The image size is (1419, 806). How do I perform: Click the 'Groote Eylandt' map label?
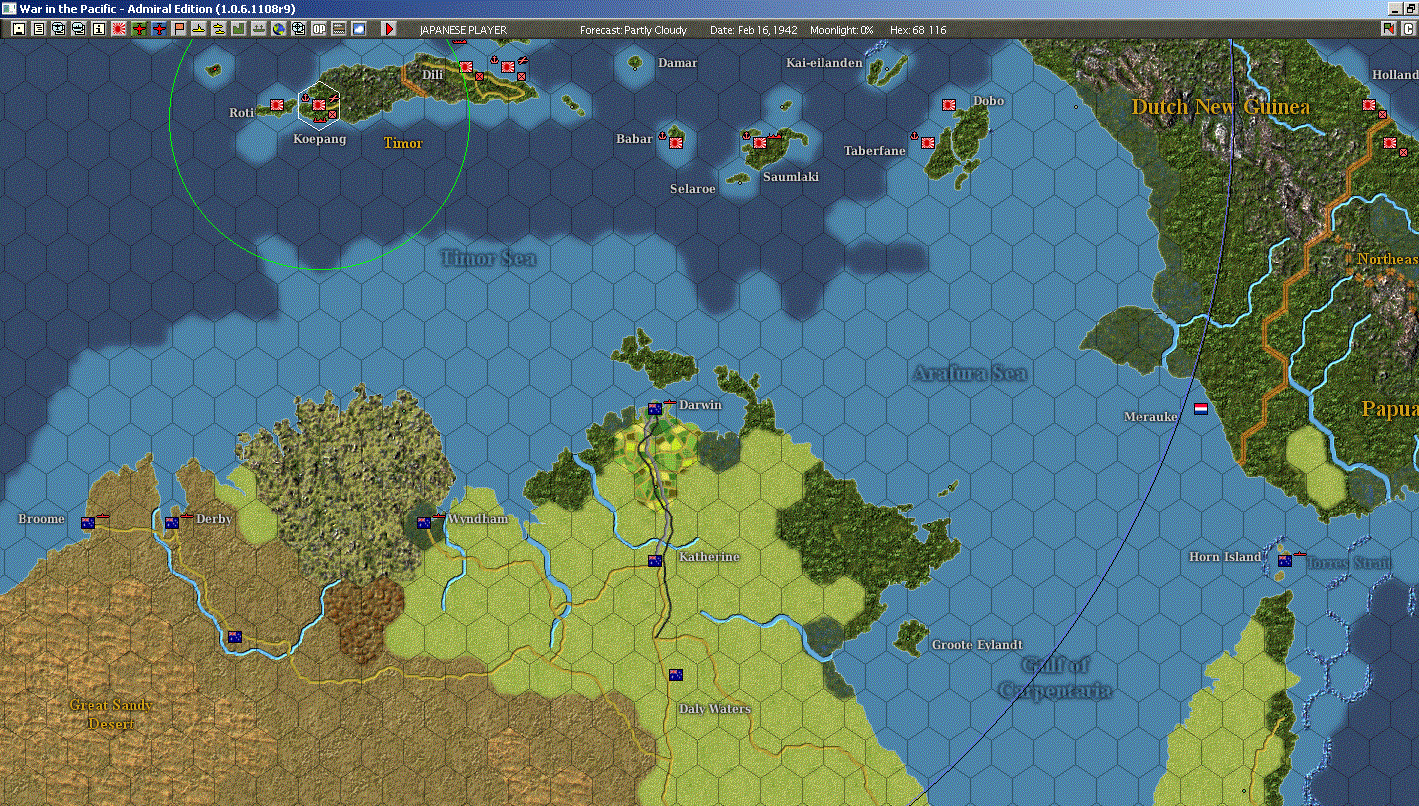(x=978, y=645)
